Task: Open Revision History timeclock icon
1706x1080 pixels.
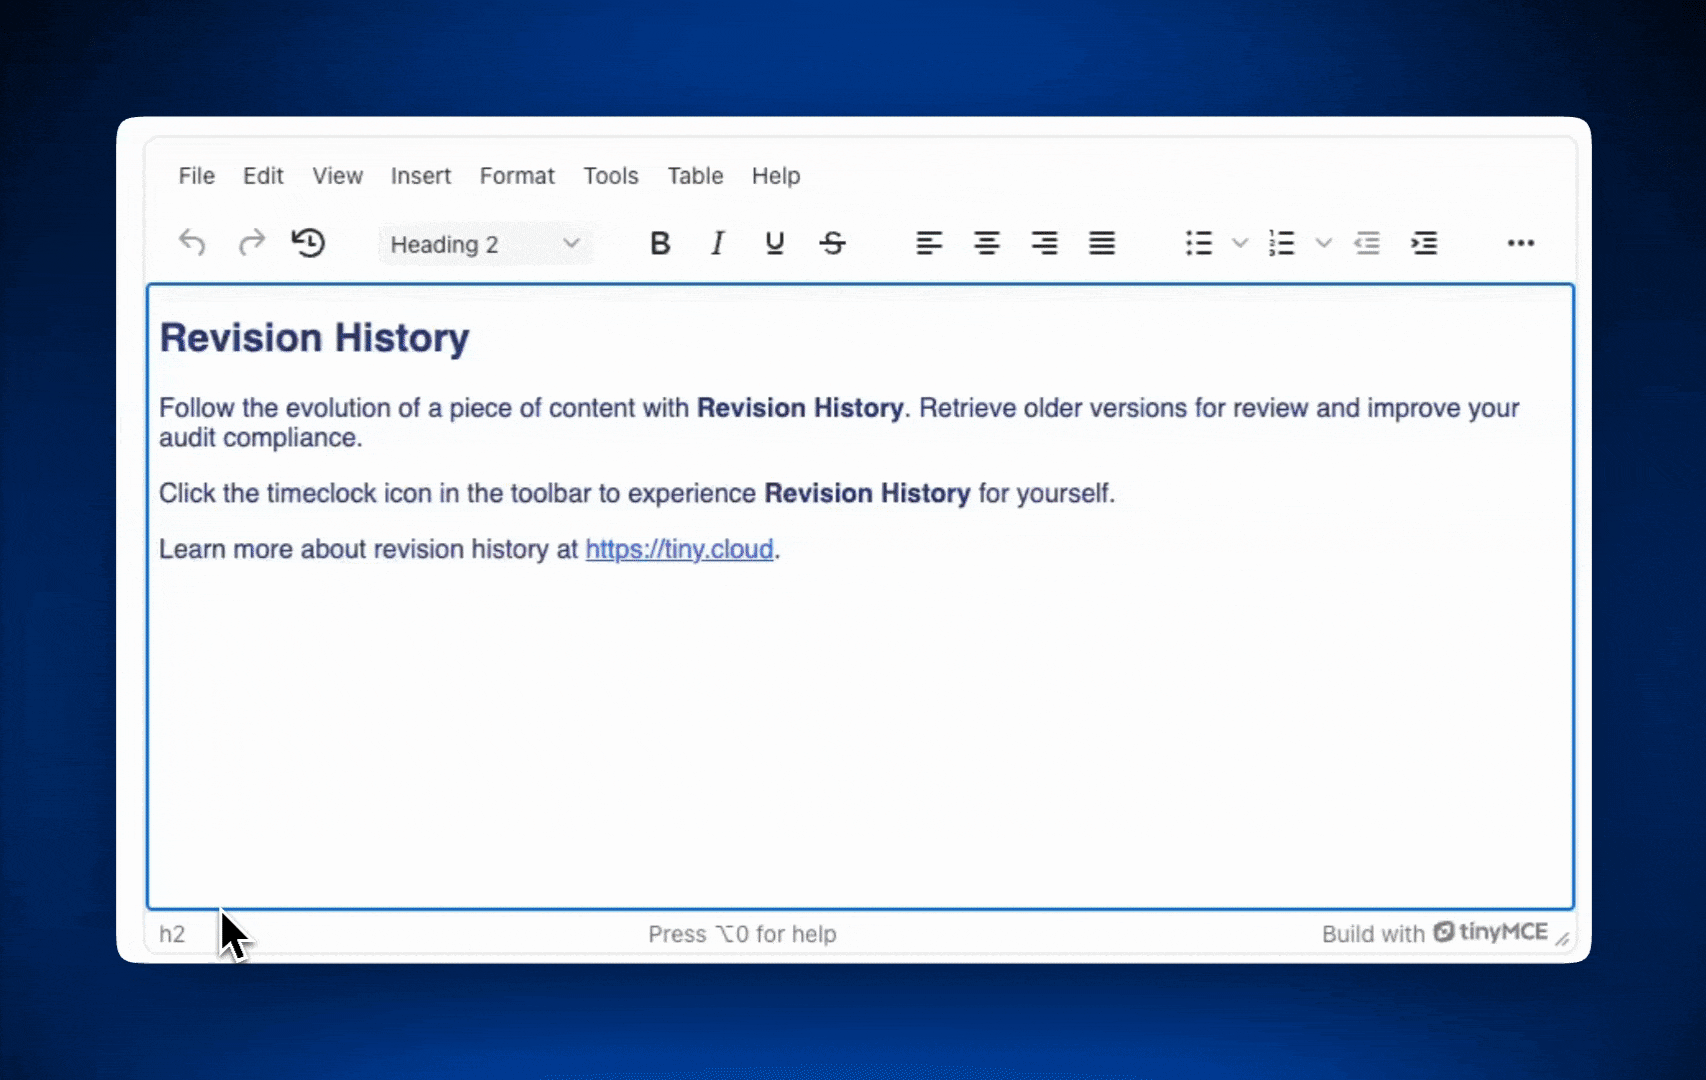Action: (x=309, y=243)
